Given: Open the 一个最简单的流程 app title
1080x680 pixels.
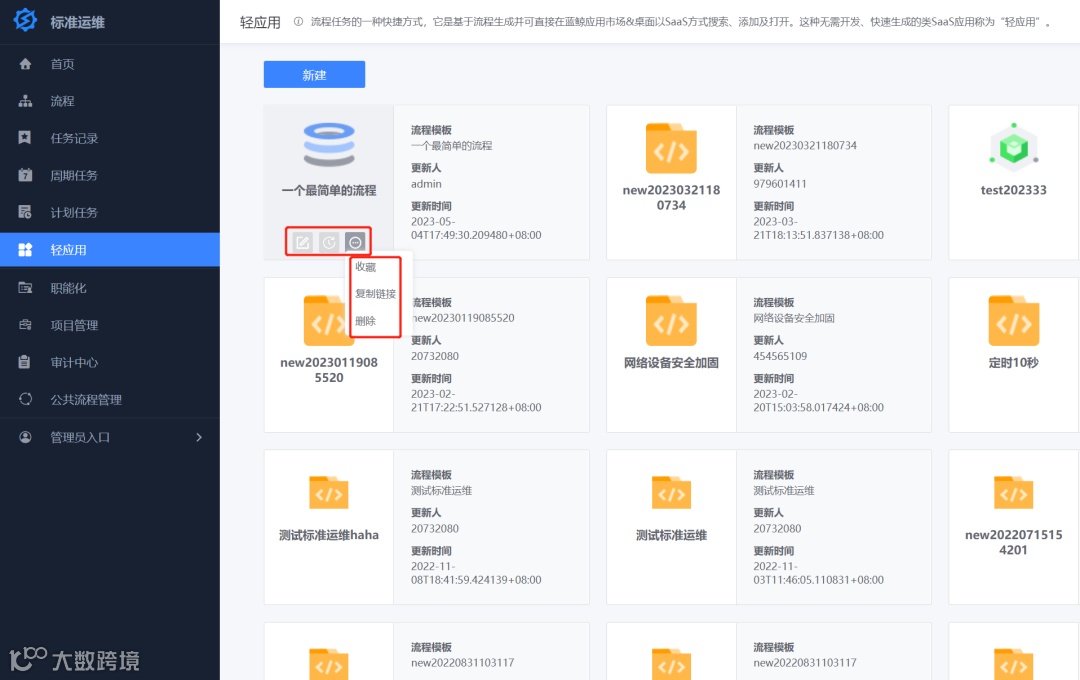Looking at the screenshot, I should coord(329,190).
